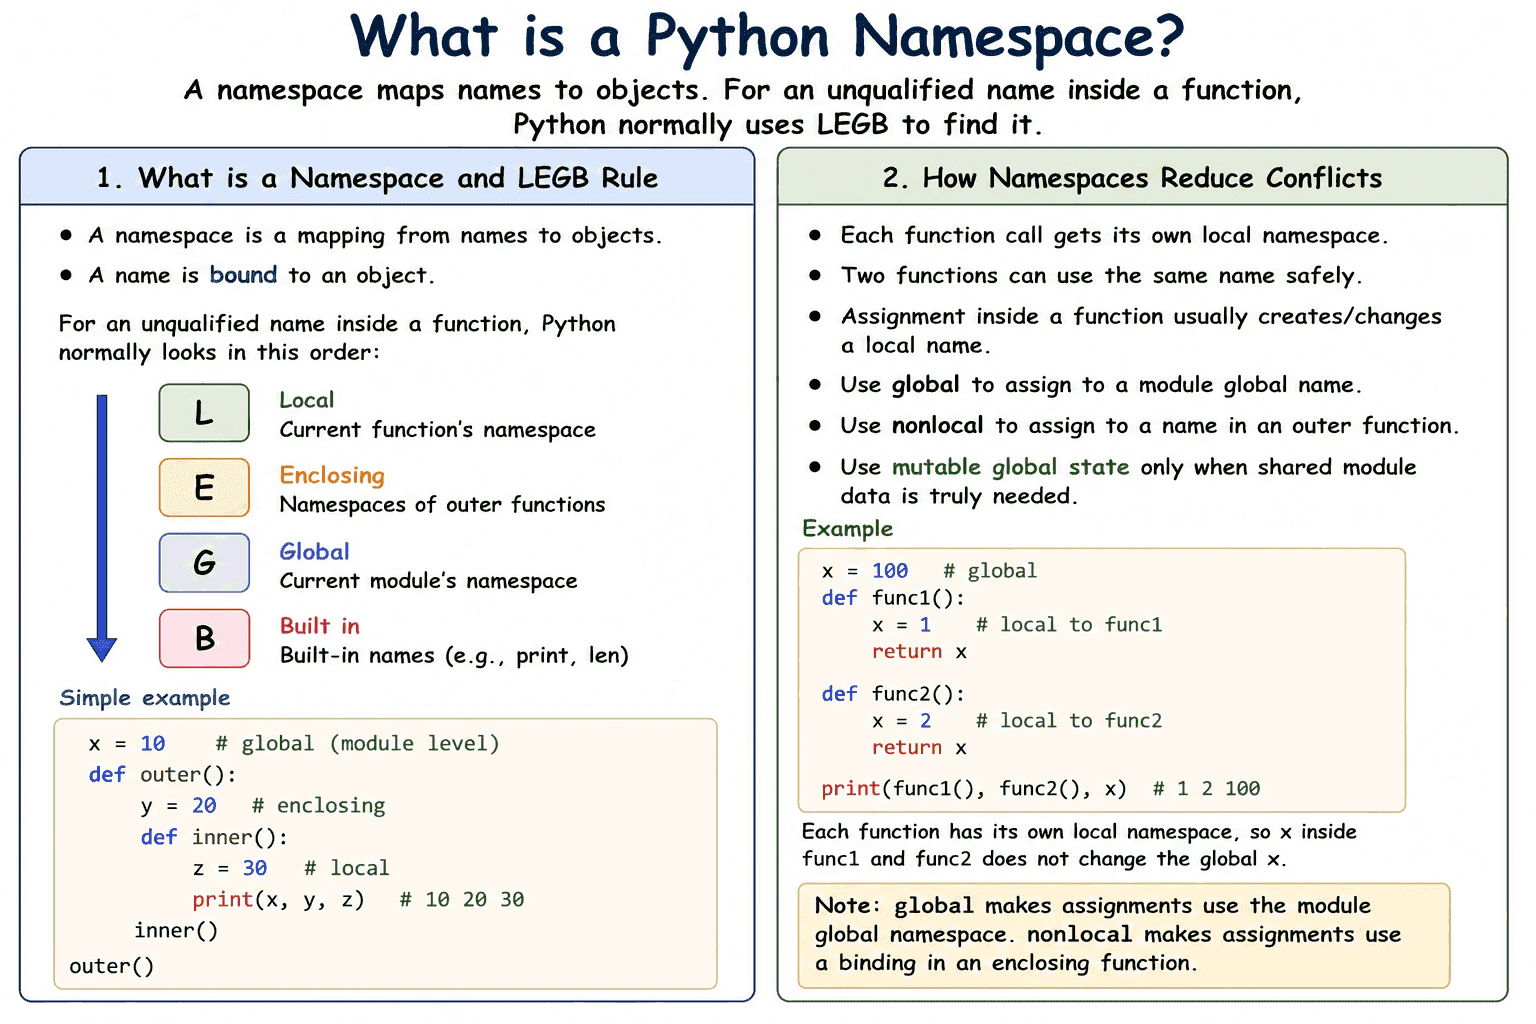Image resolution: width=1536 pixels, height=1024 pixels.
Task: Click code line 'x = 100 # global'
Action: [929, 571]
